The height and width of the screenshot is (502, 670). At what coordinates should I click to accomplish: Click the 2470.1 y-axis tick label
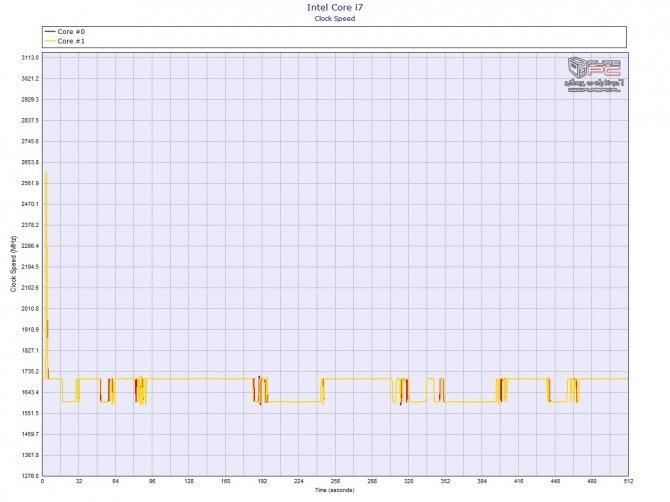click(30, 204)
